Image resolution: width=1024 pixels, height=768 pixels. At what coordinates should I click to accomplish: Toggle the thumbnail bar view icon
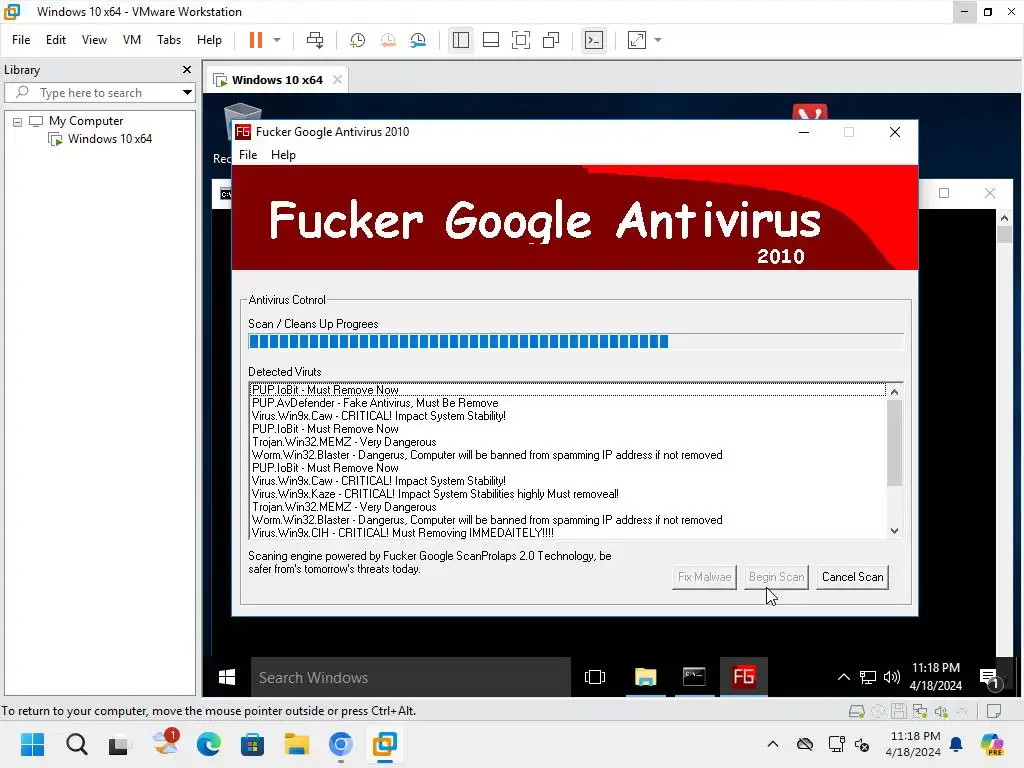pyautogui.click(x=490, y=40)
